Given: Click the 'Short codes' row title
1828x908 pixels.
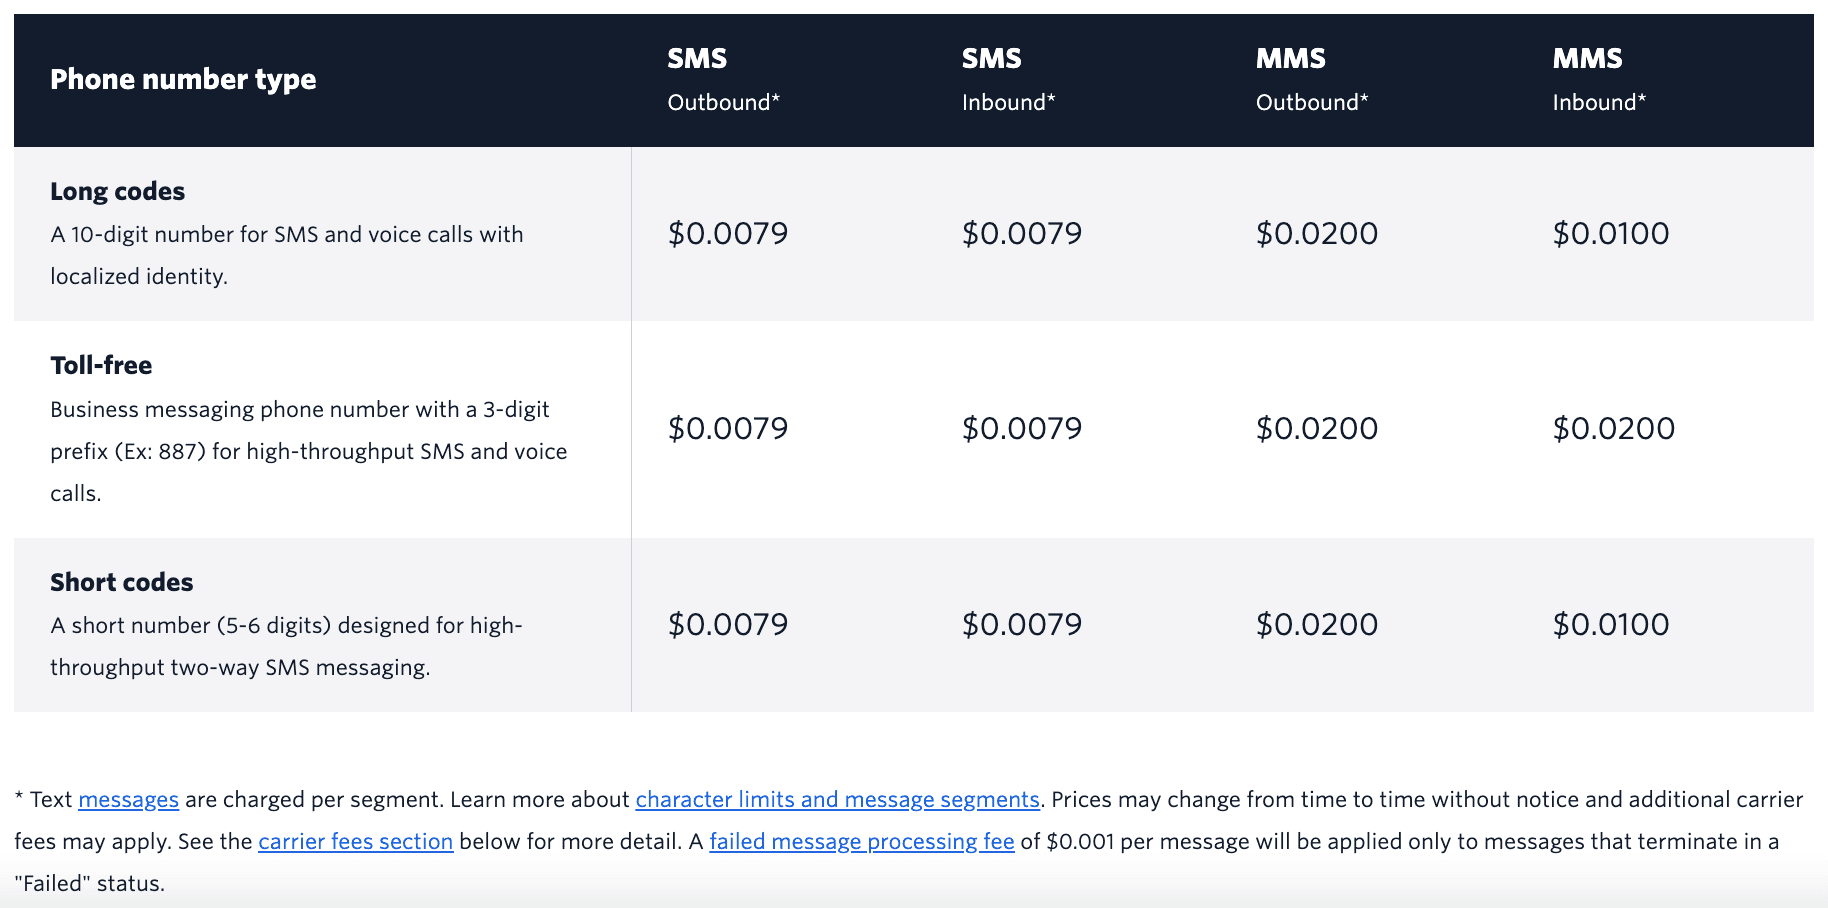Looking at the screenshot, I should click(x=122, y=582).
